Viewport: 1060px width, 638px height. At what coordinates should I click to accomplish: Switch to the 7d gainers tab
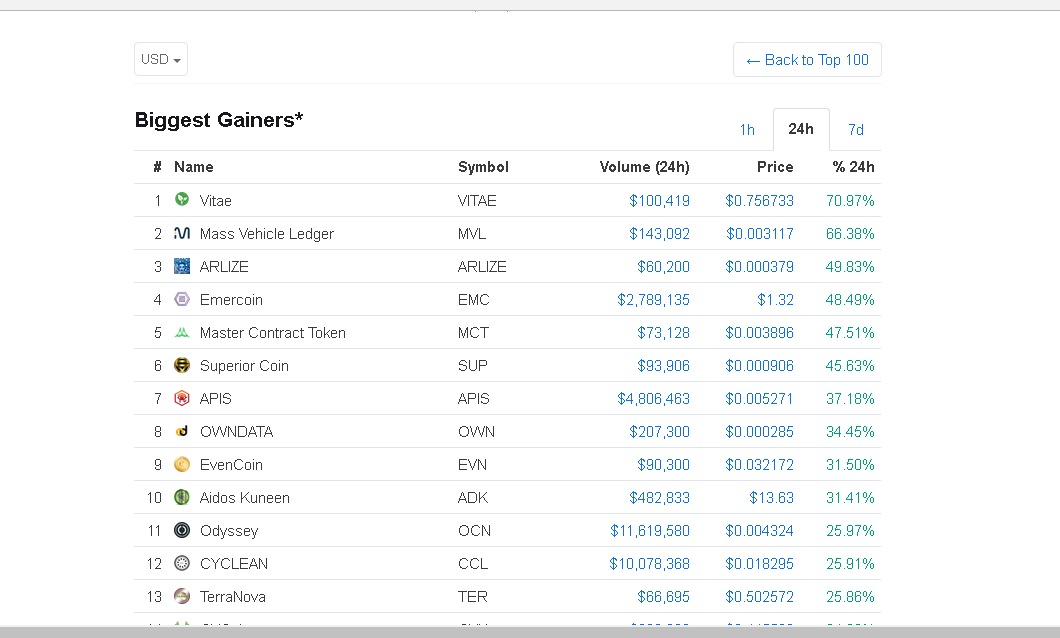point(856,130)
